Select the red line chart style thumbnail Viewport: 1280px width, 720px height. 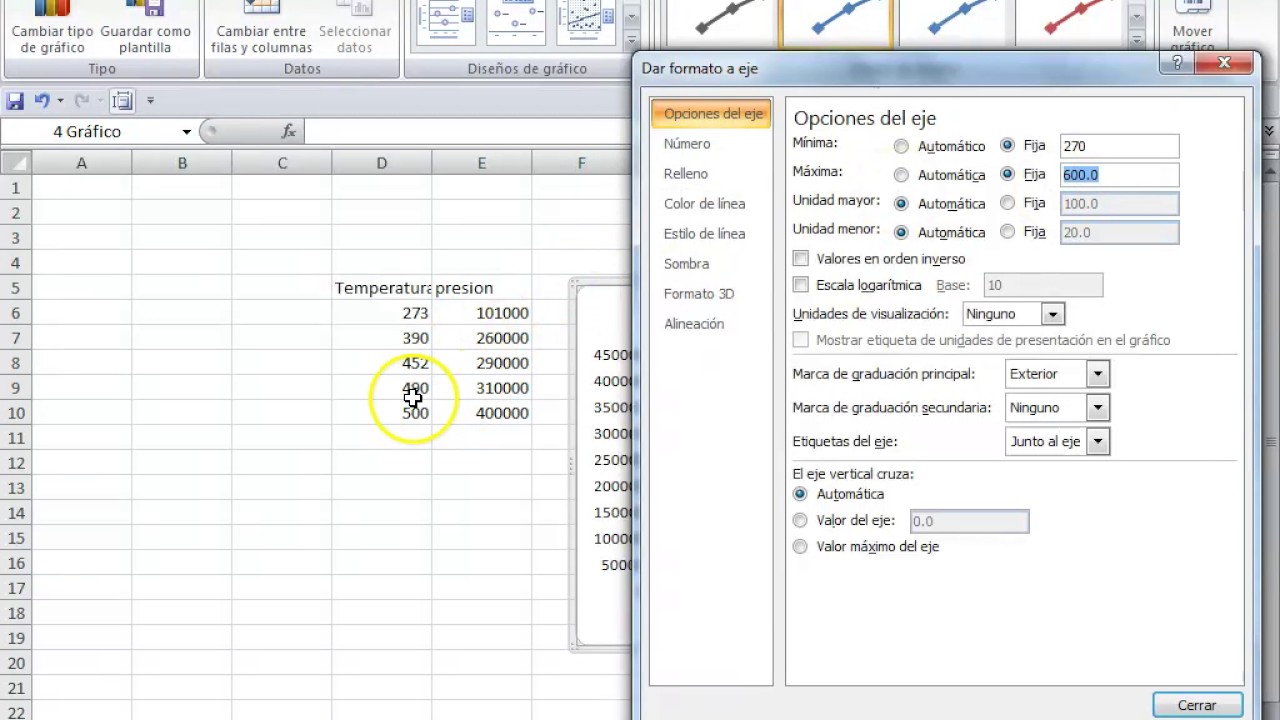(x=1079, y=22)
